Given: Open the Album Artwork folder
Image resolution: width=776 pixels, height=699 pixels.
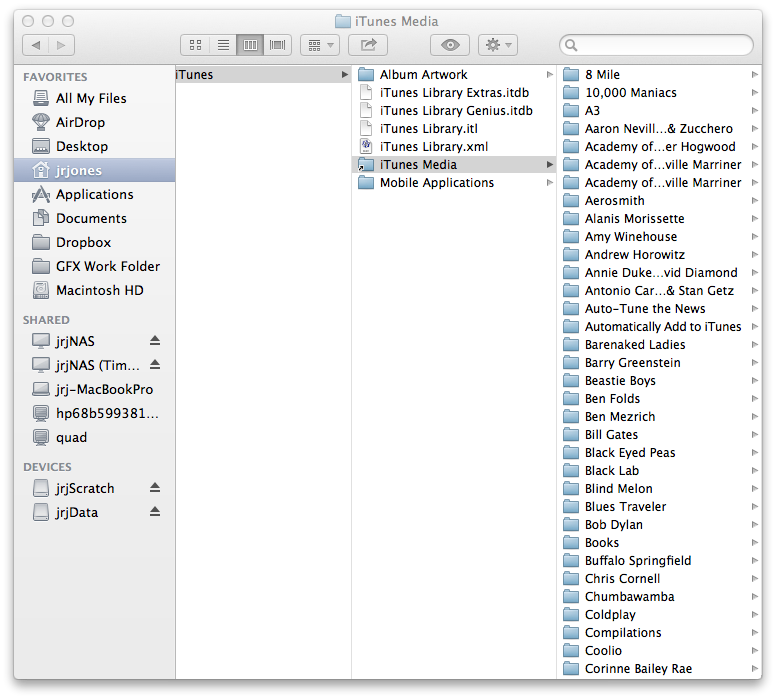Looking at the screenshot, I should (454, 74).
